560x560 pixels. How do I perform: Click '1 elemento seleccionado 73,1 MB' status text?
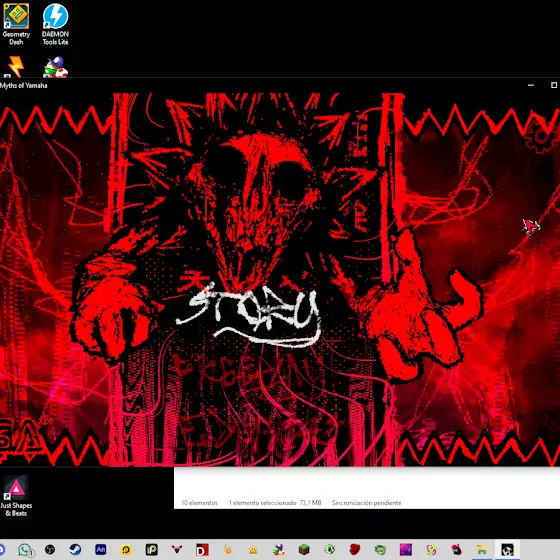tap(275, 502)
